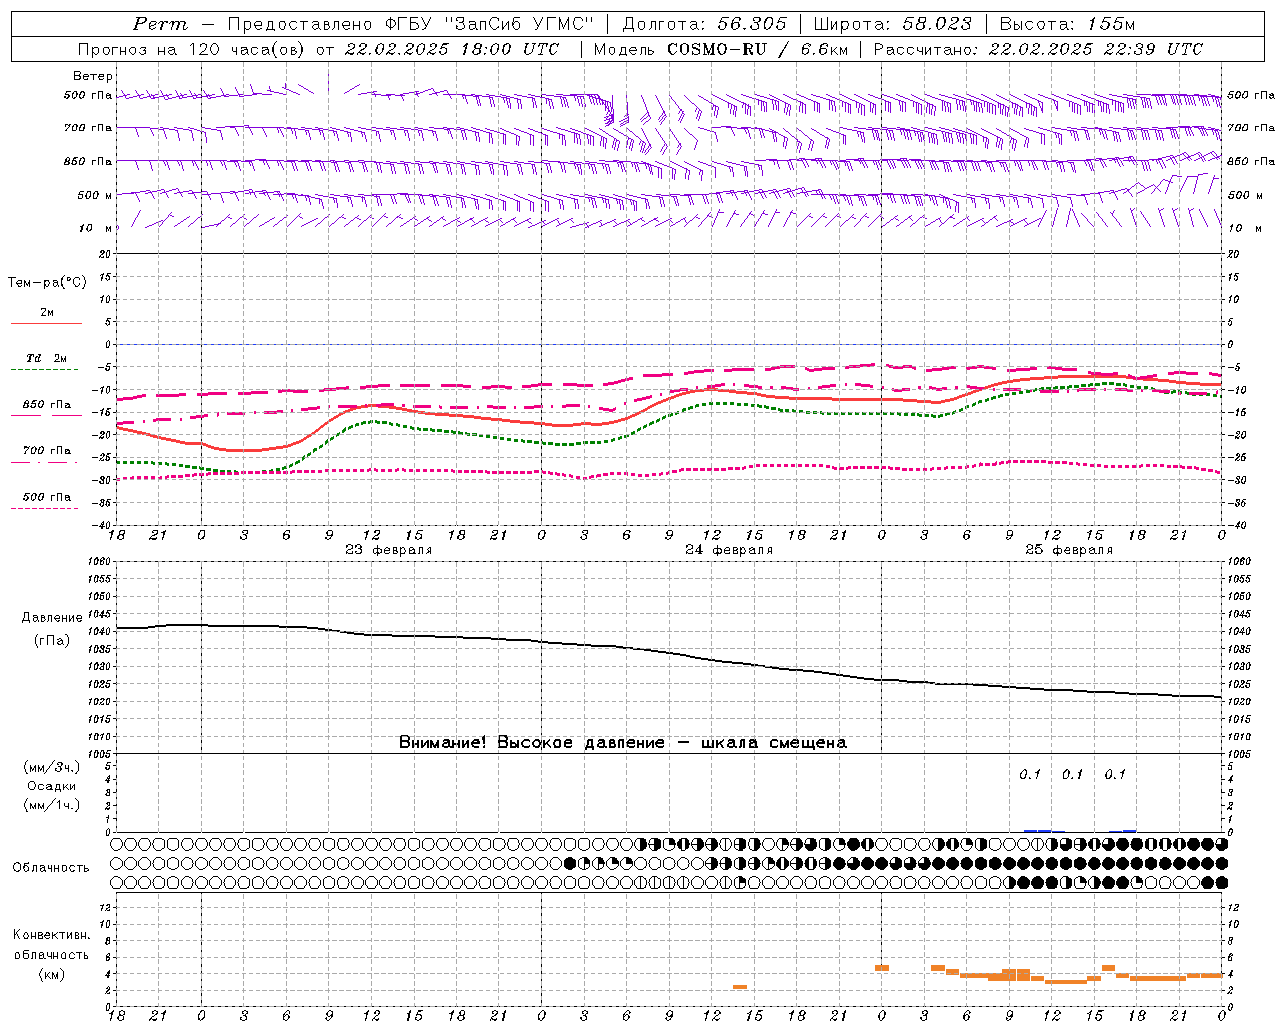Click the "Облачность" cloud cover label
Screen dimensions: 1280x1024
click(x=51, y=868)
